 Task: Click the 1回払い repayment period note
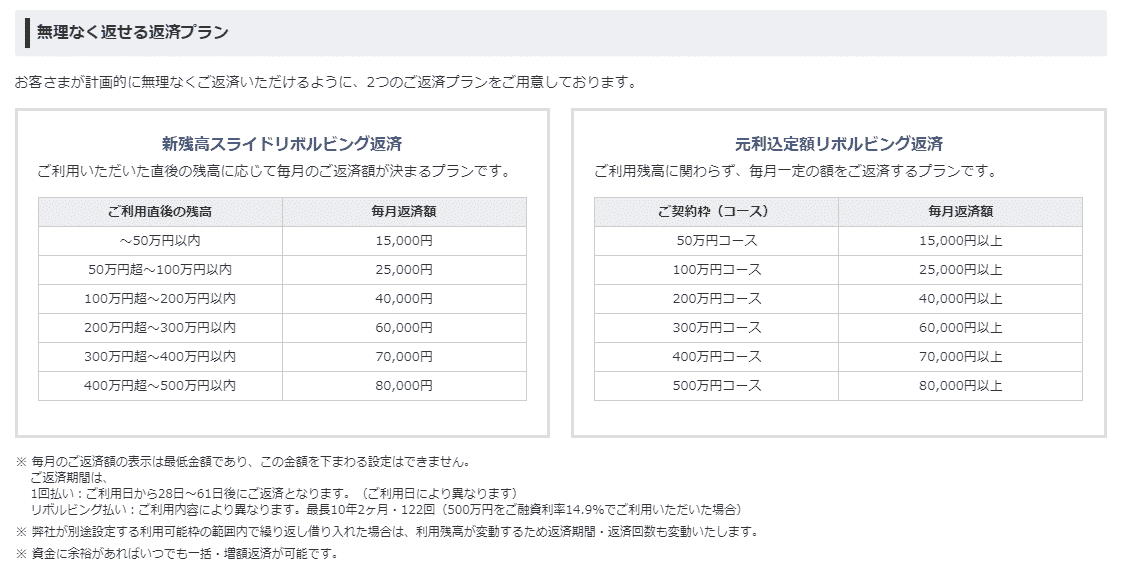click(274, 494)
